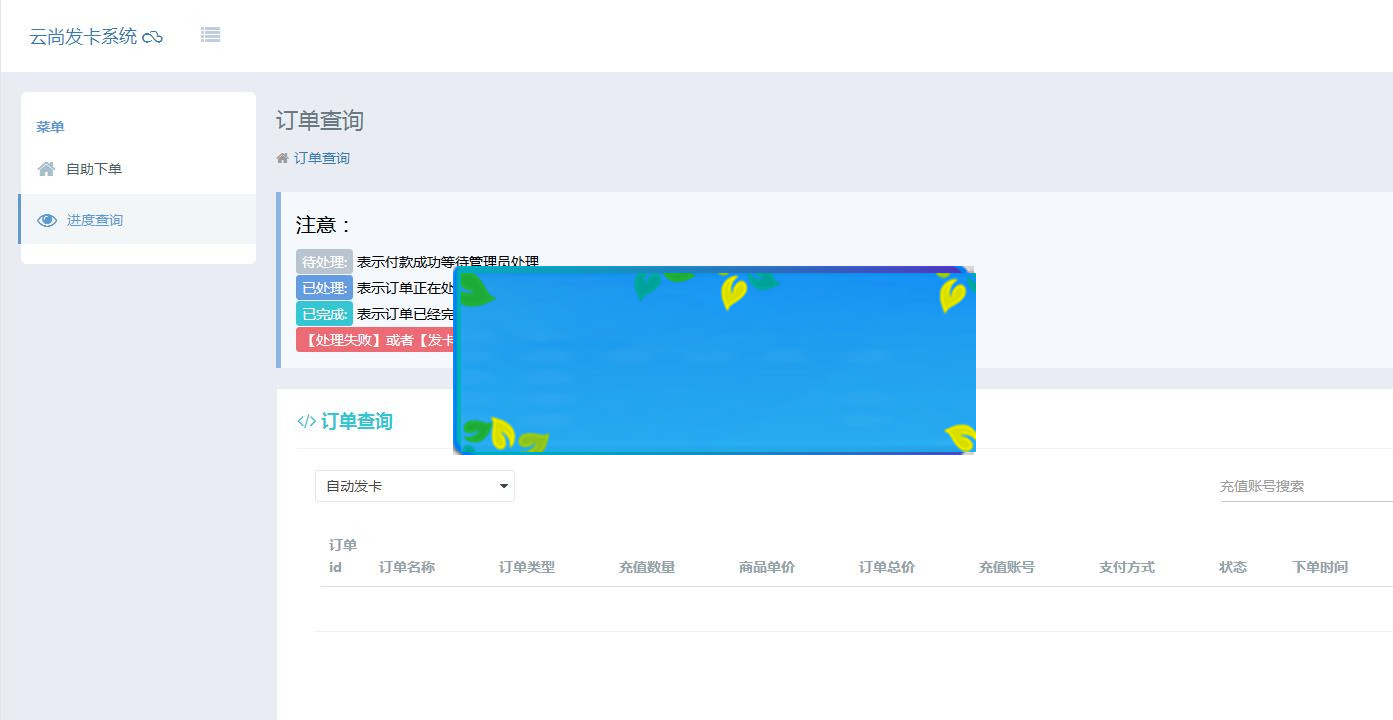
Task: Click the caret arrow on the order type selector
Action: 503,486
